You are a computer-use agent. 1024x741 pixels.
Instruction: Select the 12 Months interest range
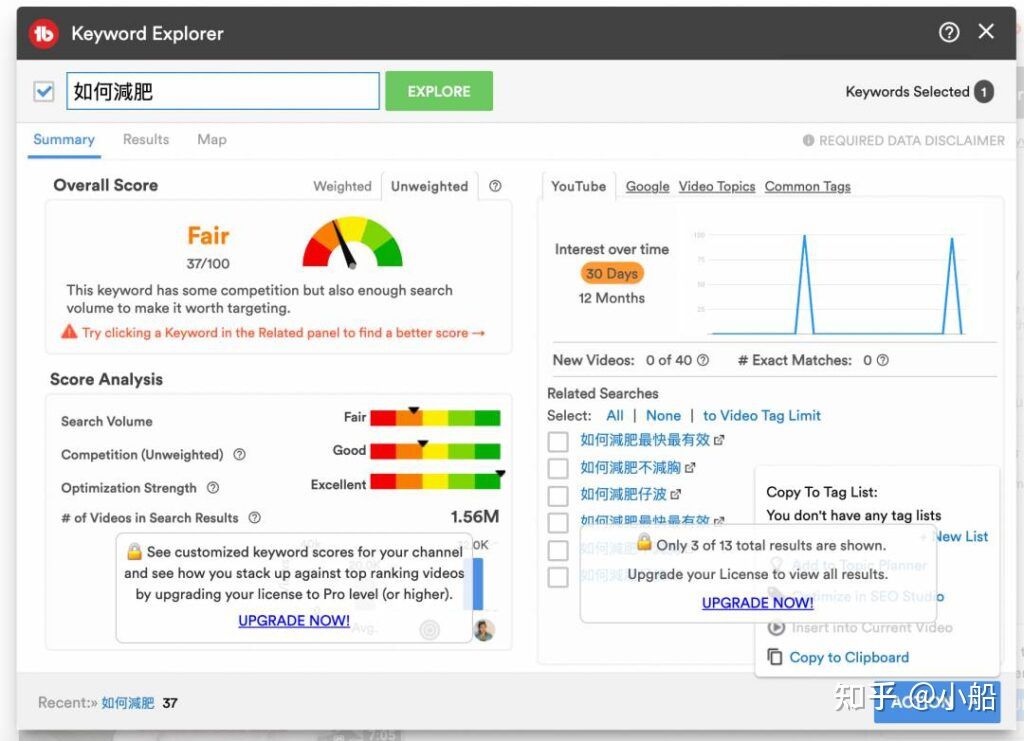coord(612,298)
